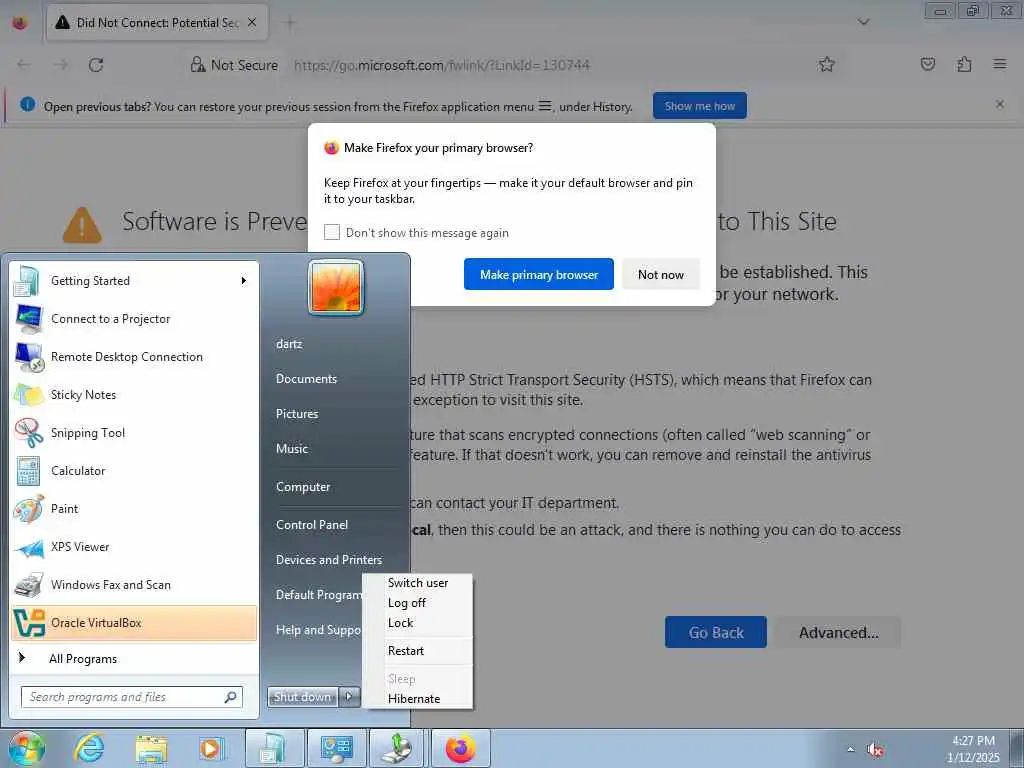Click the muted volume tray icon
This screenshot has height=768, width=1024.
875,750
